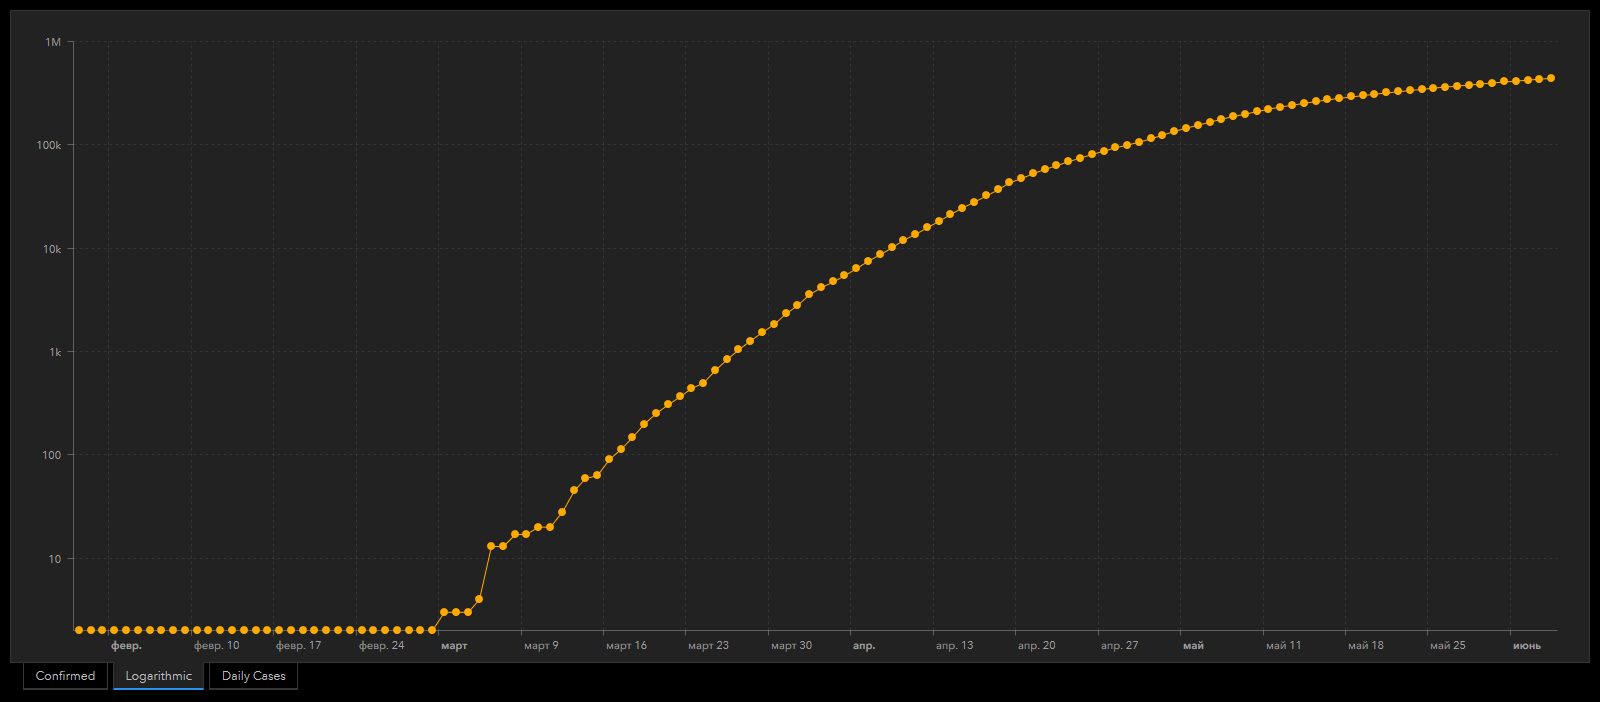Image resolution: width=1600 pixels, height=702 pixels.
Task: Click the 'май 25' date label
Action: pyautogui.click(x=1448, y=646)
